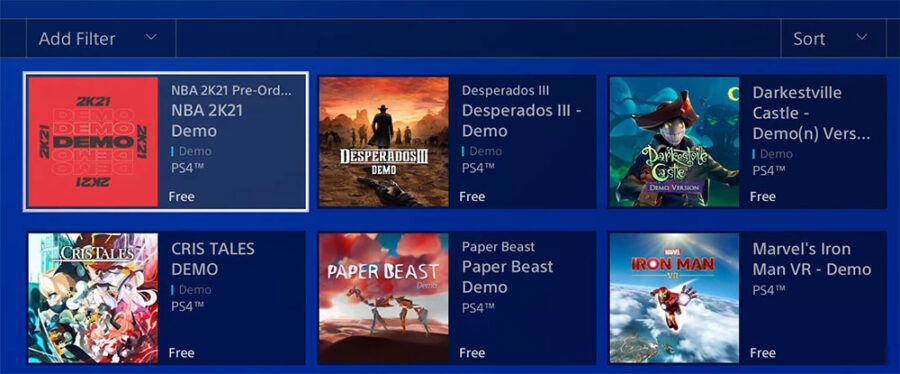The width and height of the screenshot is (900, 374).
Task: Open the Desperados III demo cover image
Action: click(x=383, y=142)
